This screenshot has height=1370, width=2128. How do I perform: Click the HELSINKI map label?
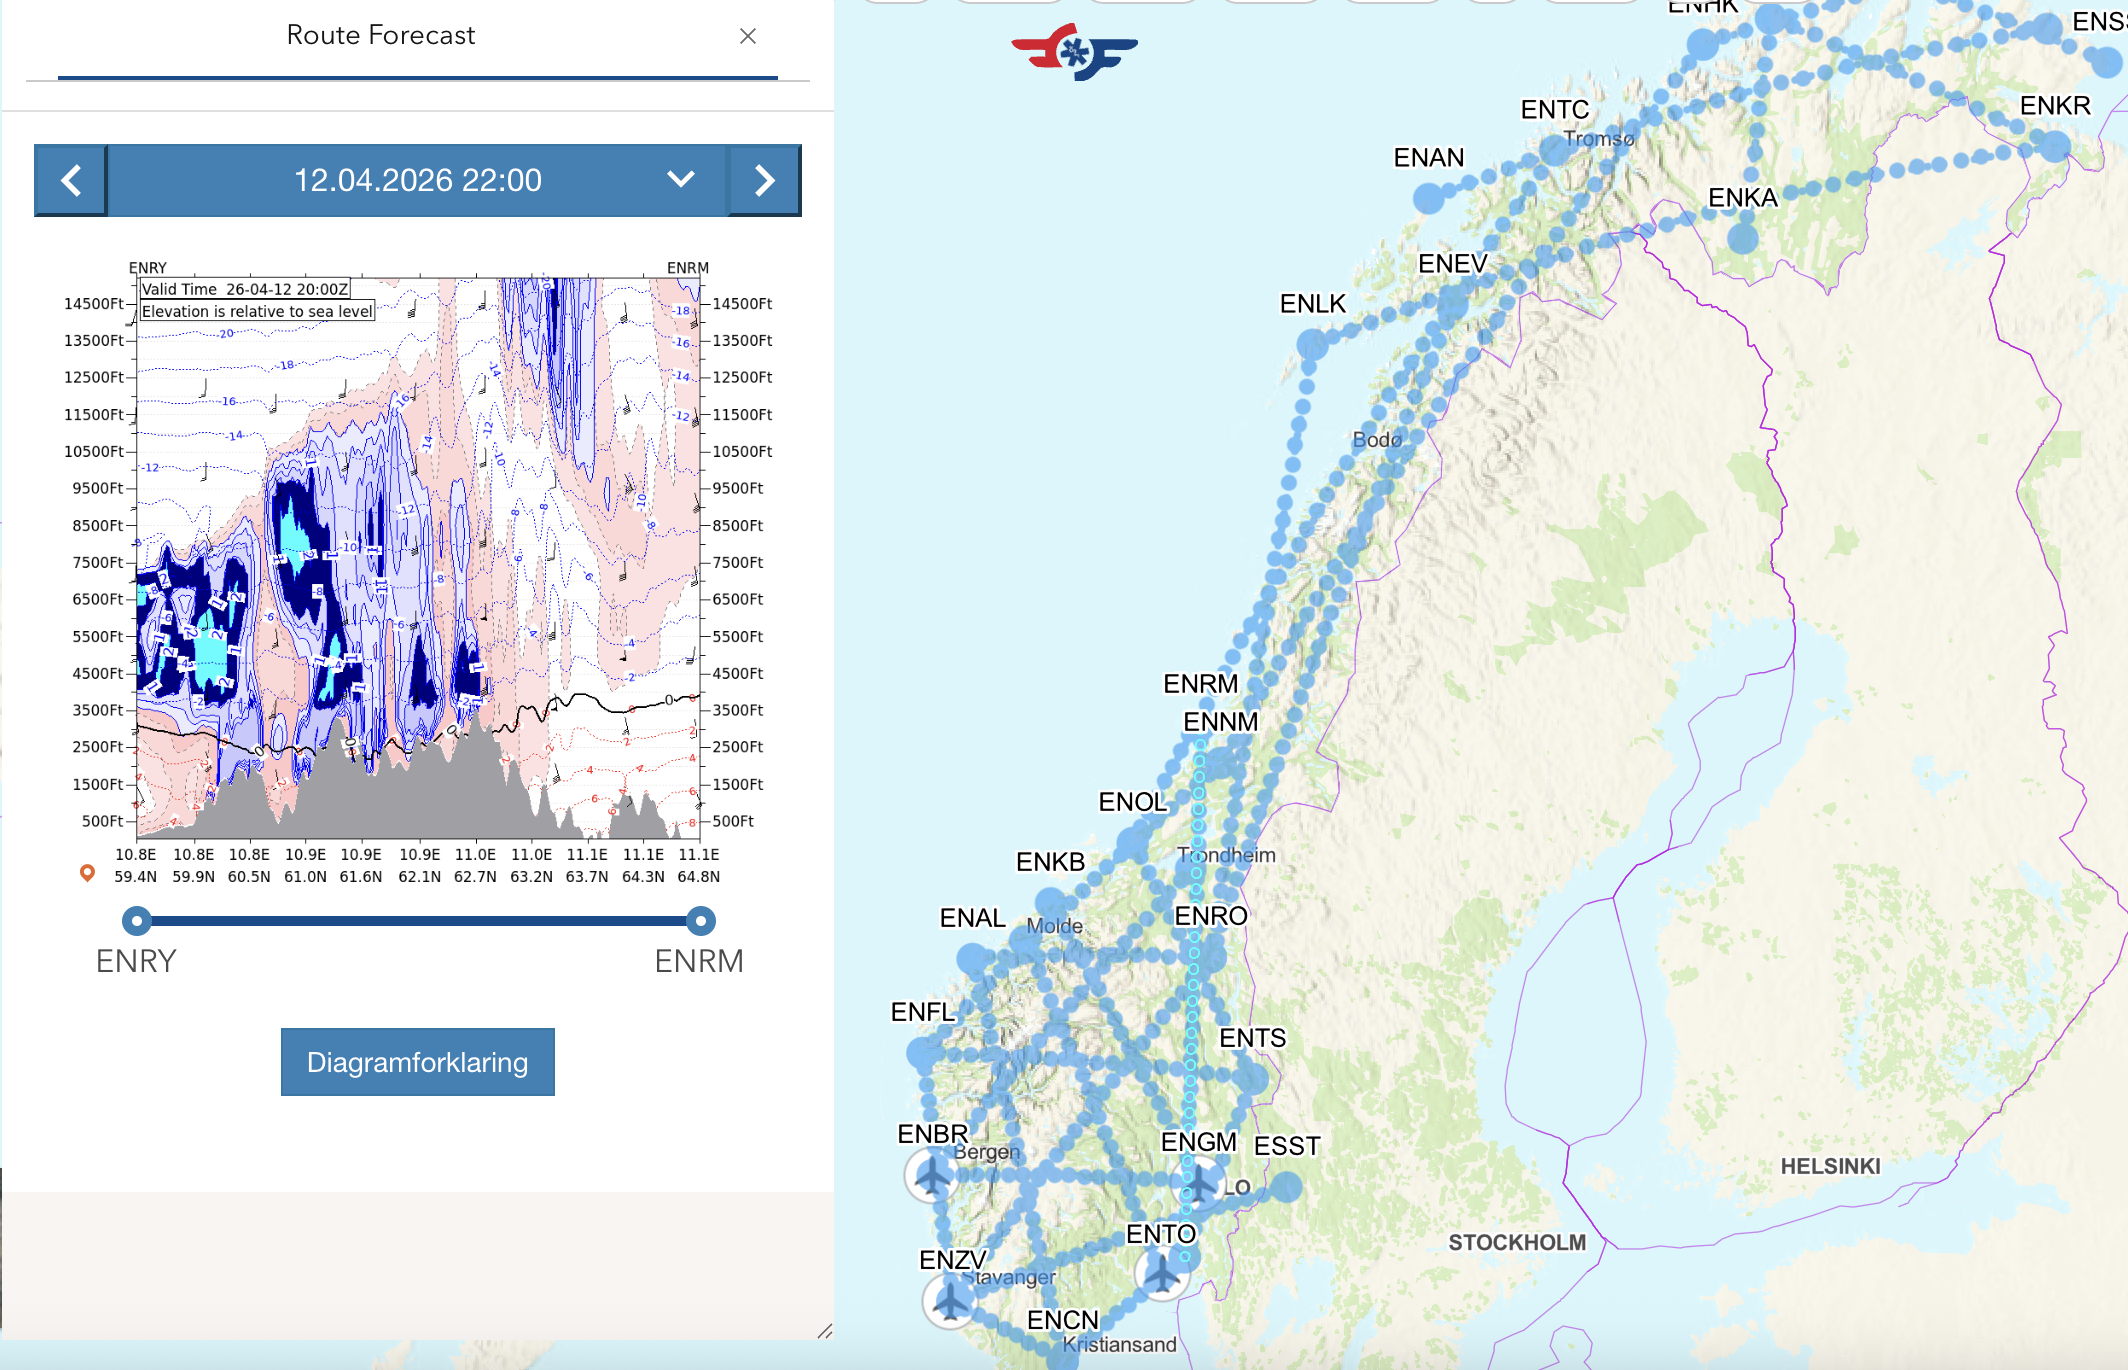[1830, 1166]
